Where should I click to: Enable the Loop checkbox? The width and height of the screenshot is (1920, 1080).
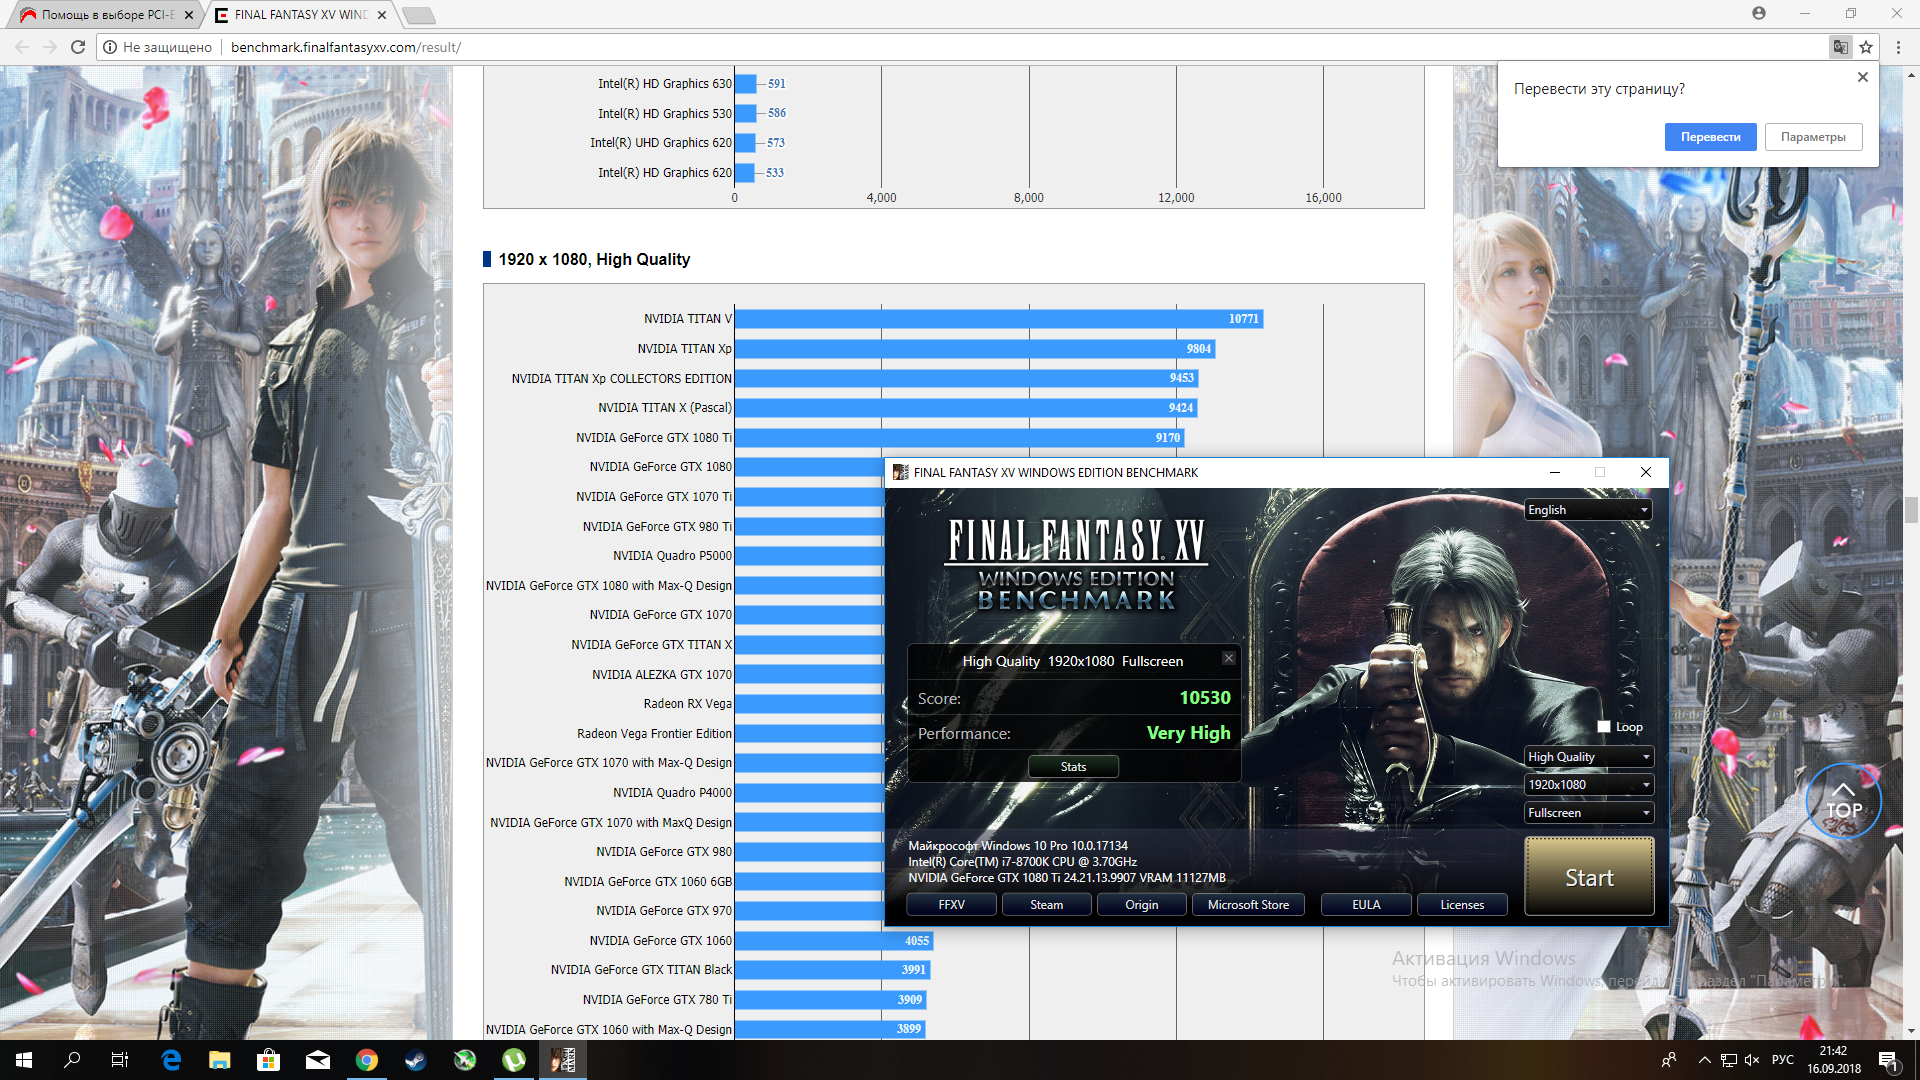tap(1604, 727)
